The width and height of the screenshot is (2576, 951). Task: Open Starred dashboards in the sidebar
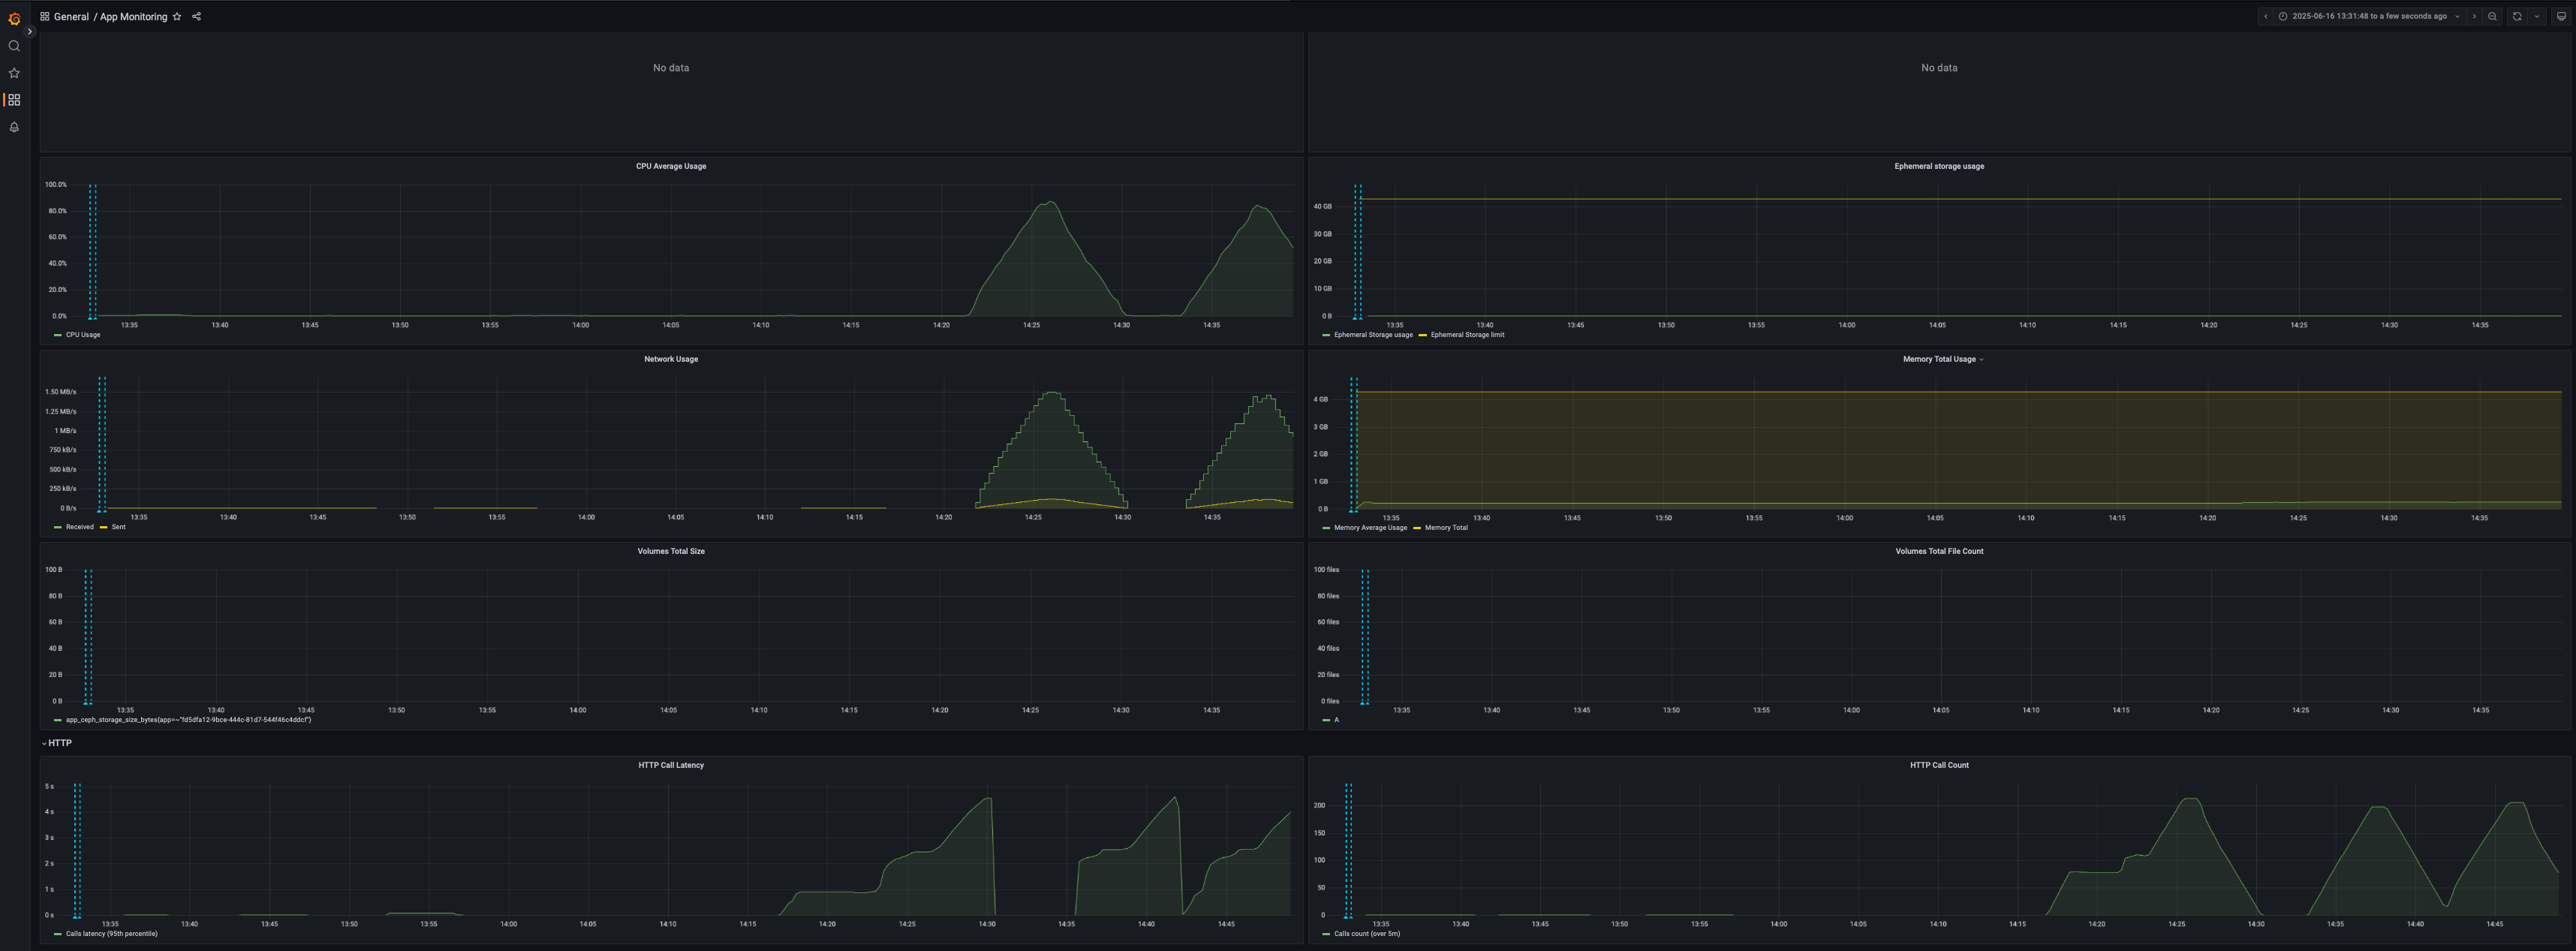click(x=14, y=73)
